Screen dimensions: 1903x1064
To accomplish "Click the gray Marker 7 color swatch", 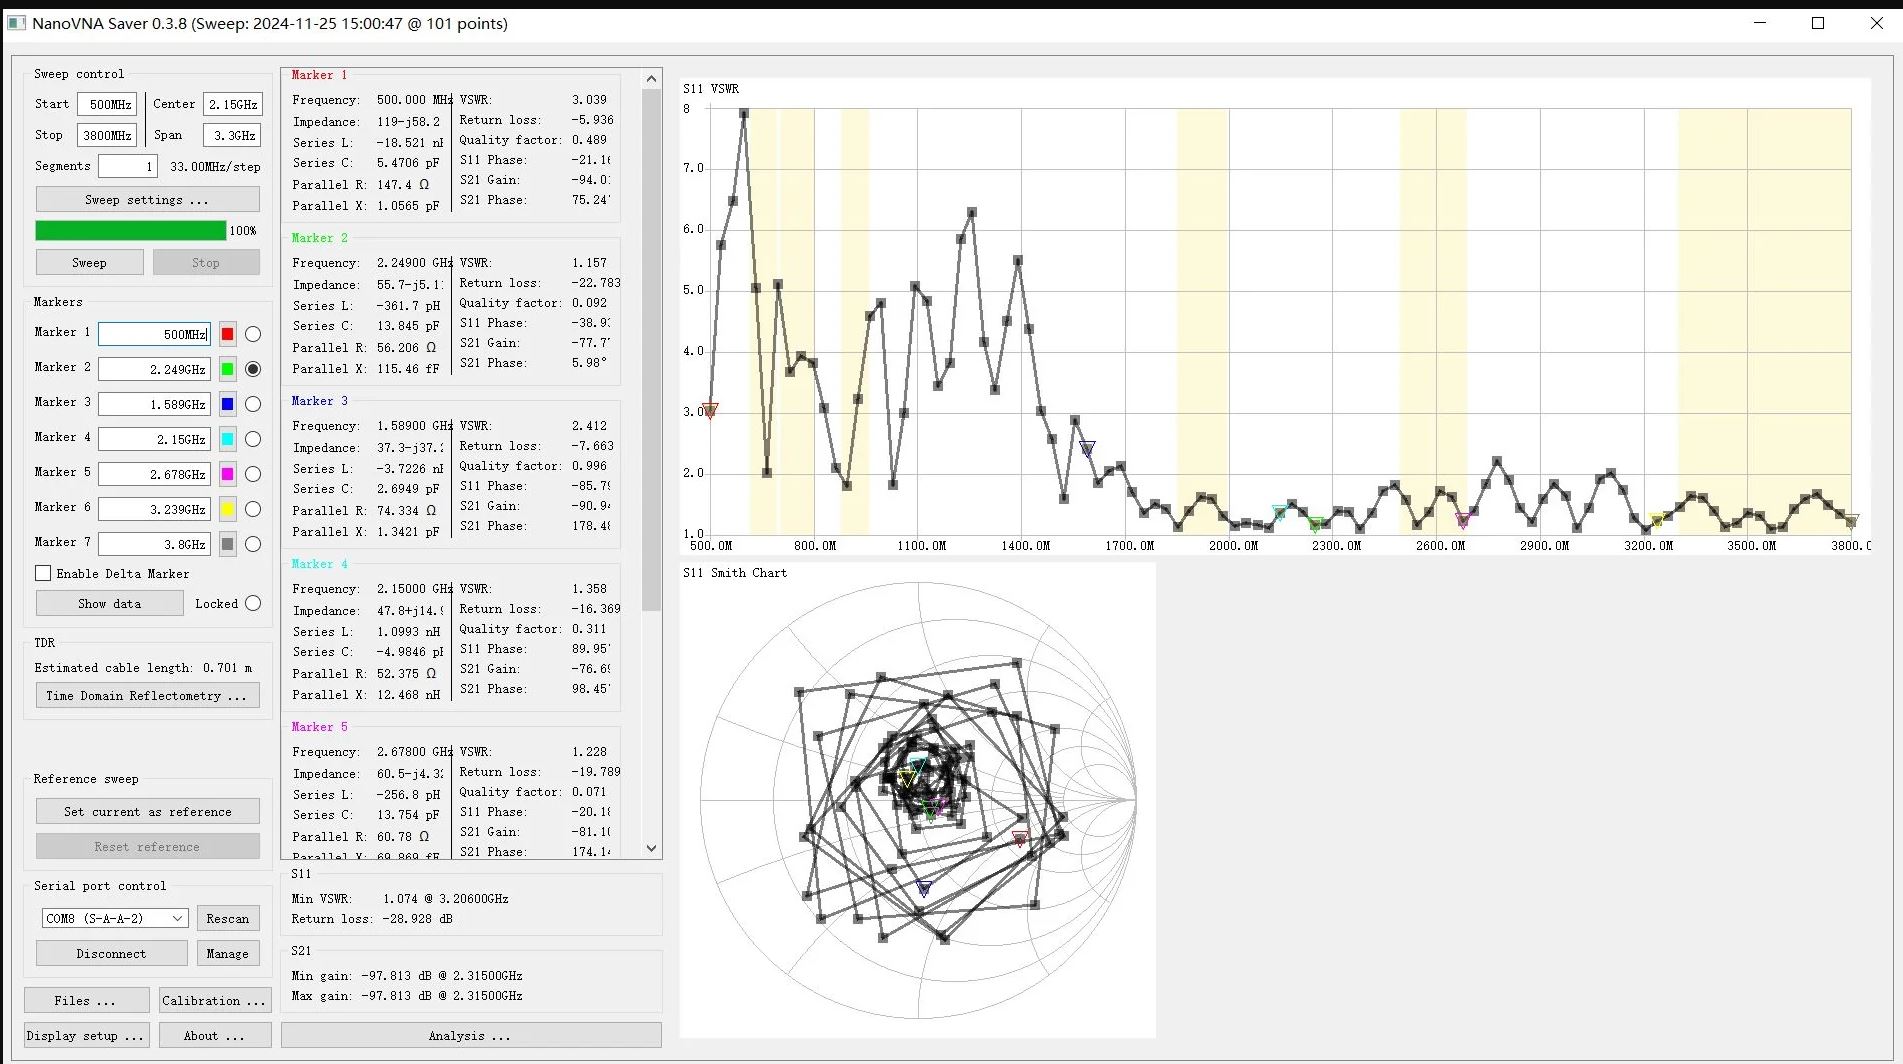I will pyautogui.click(x=228, y=544).
